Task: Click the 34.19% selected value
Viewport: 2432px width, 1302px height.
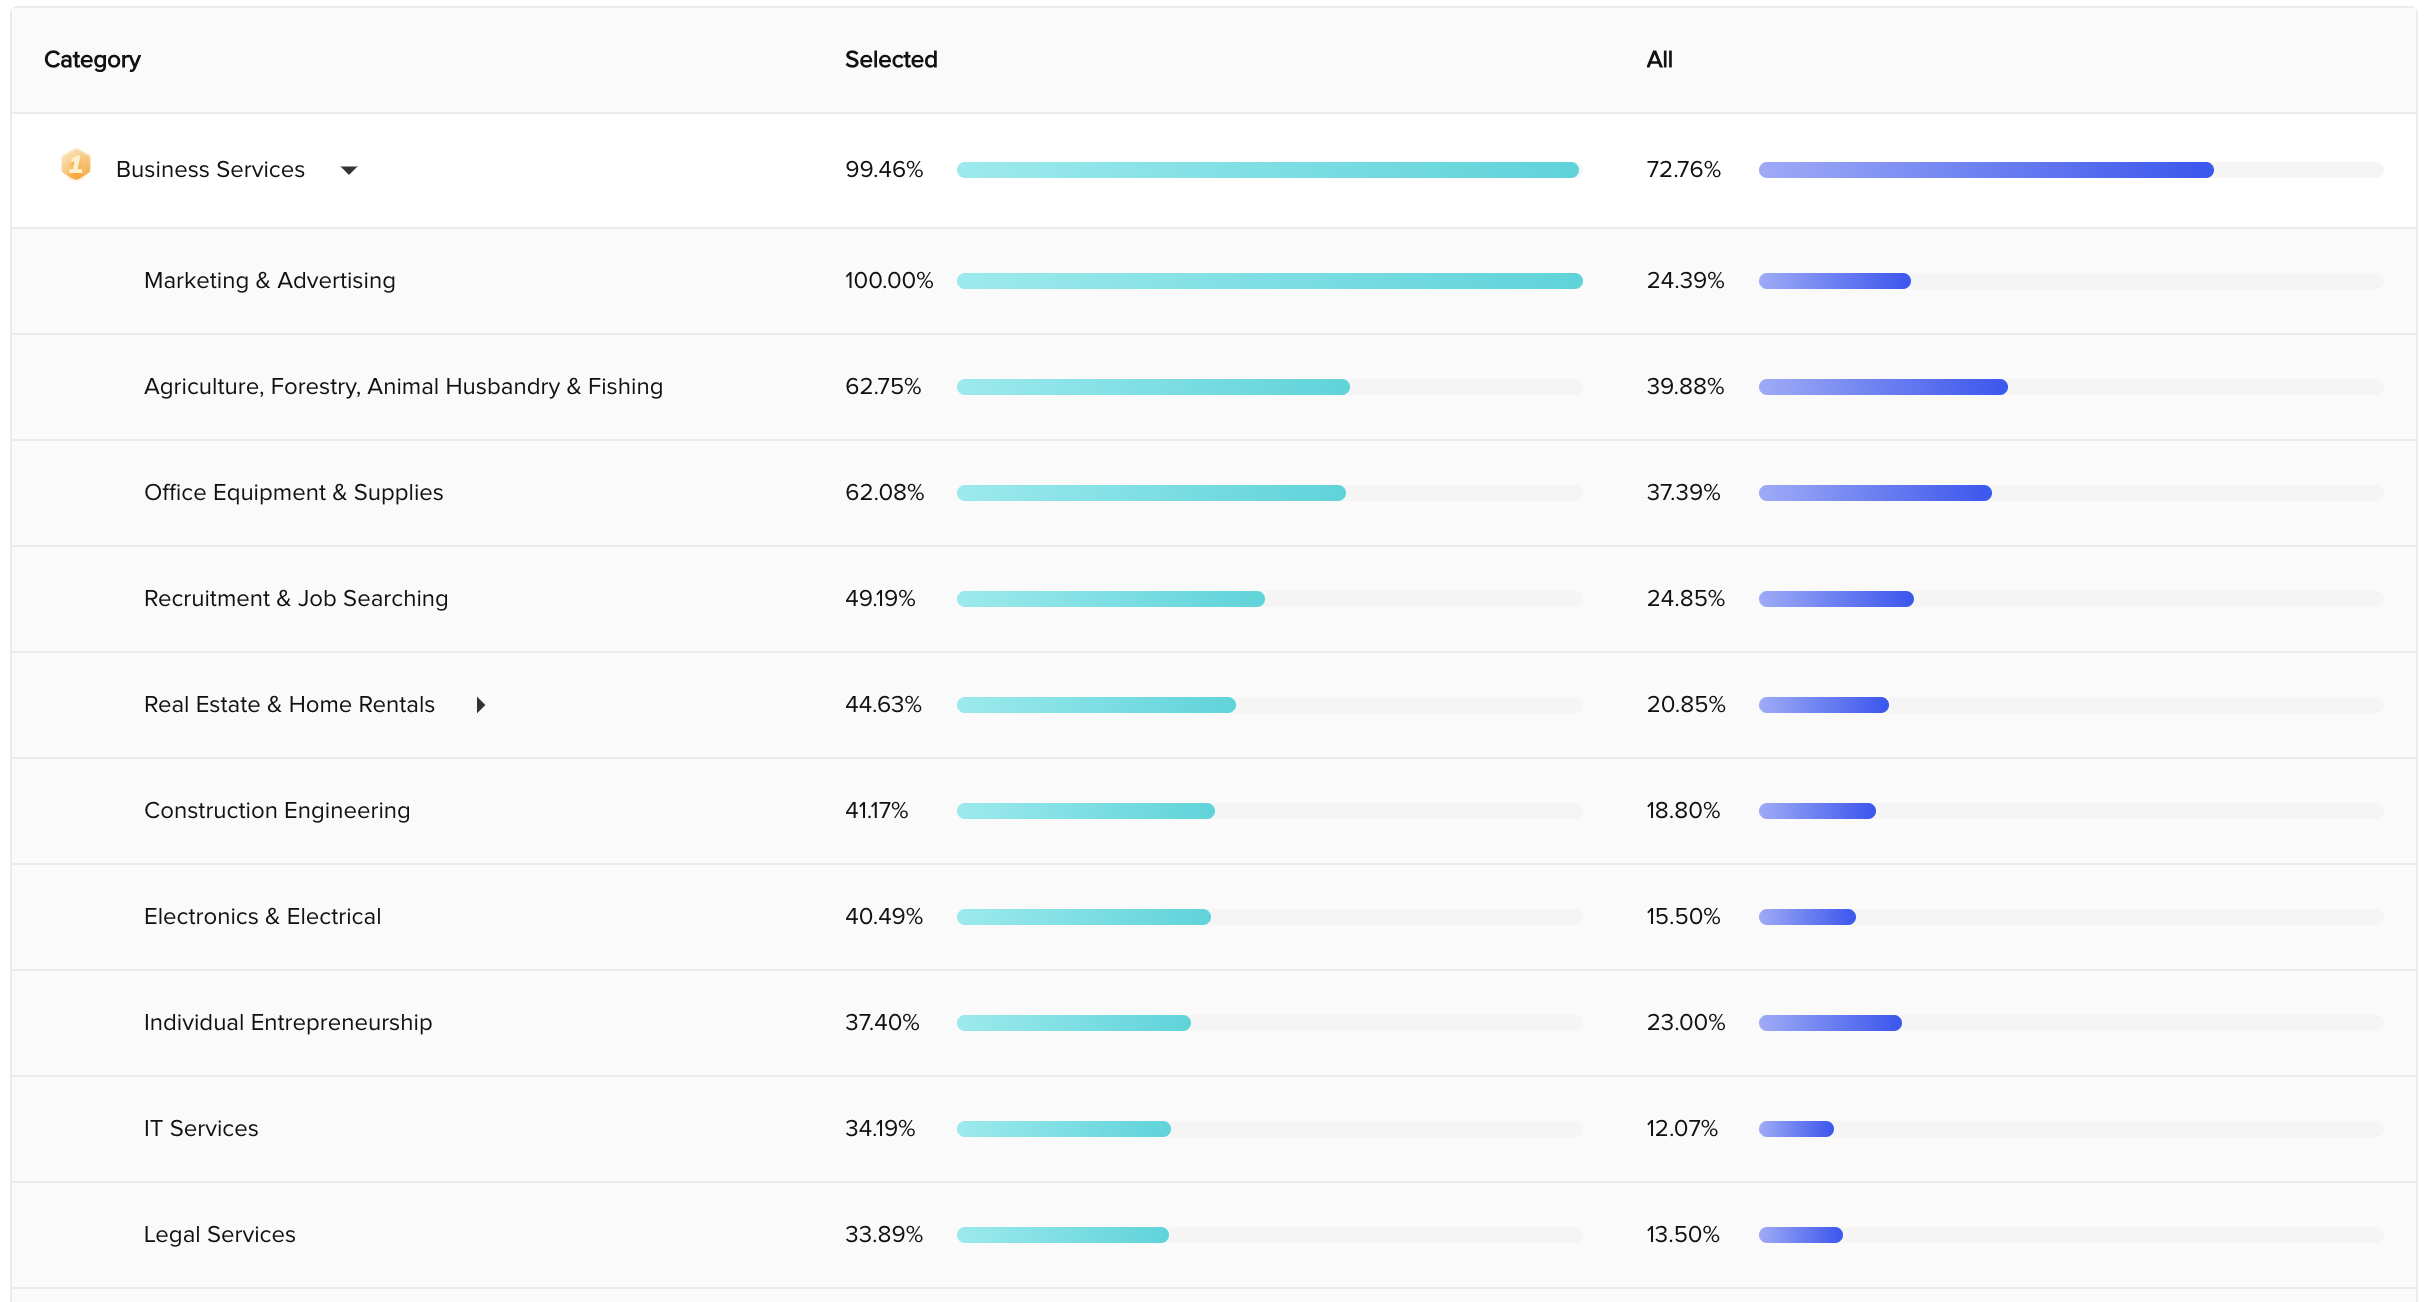Action: click(880, 1129)
